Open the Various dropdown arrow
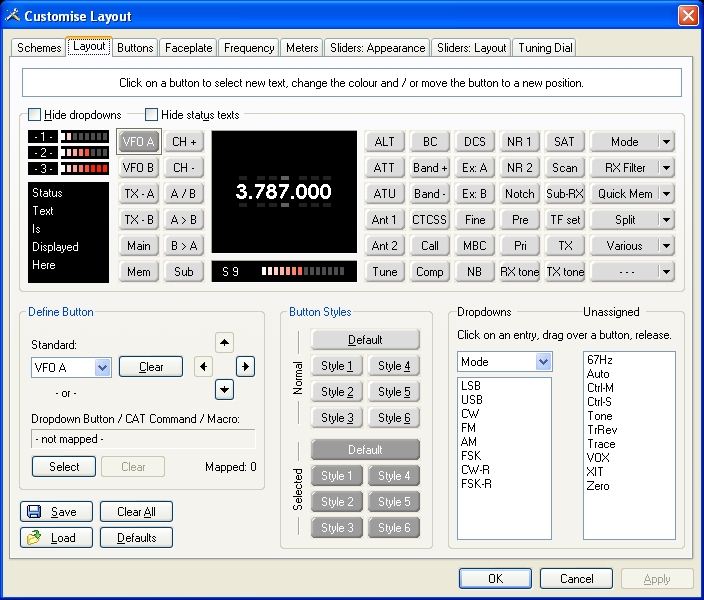This screenshot has width=704, height=600. pos(666,246)
